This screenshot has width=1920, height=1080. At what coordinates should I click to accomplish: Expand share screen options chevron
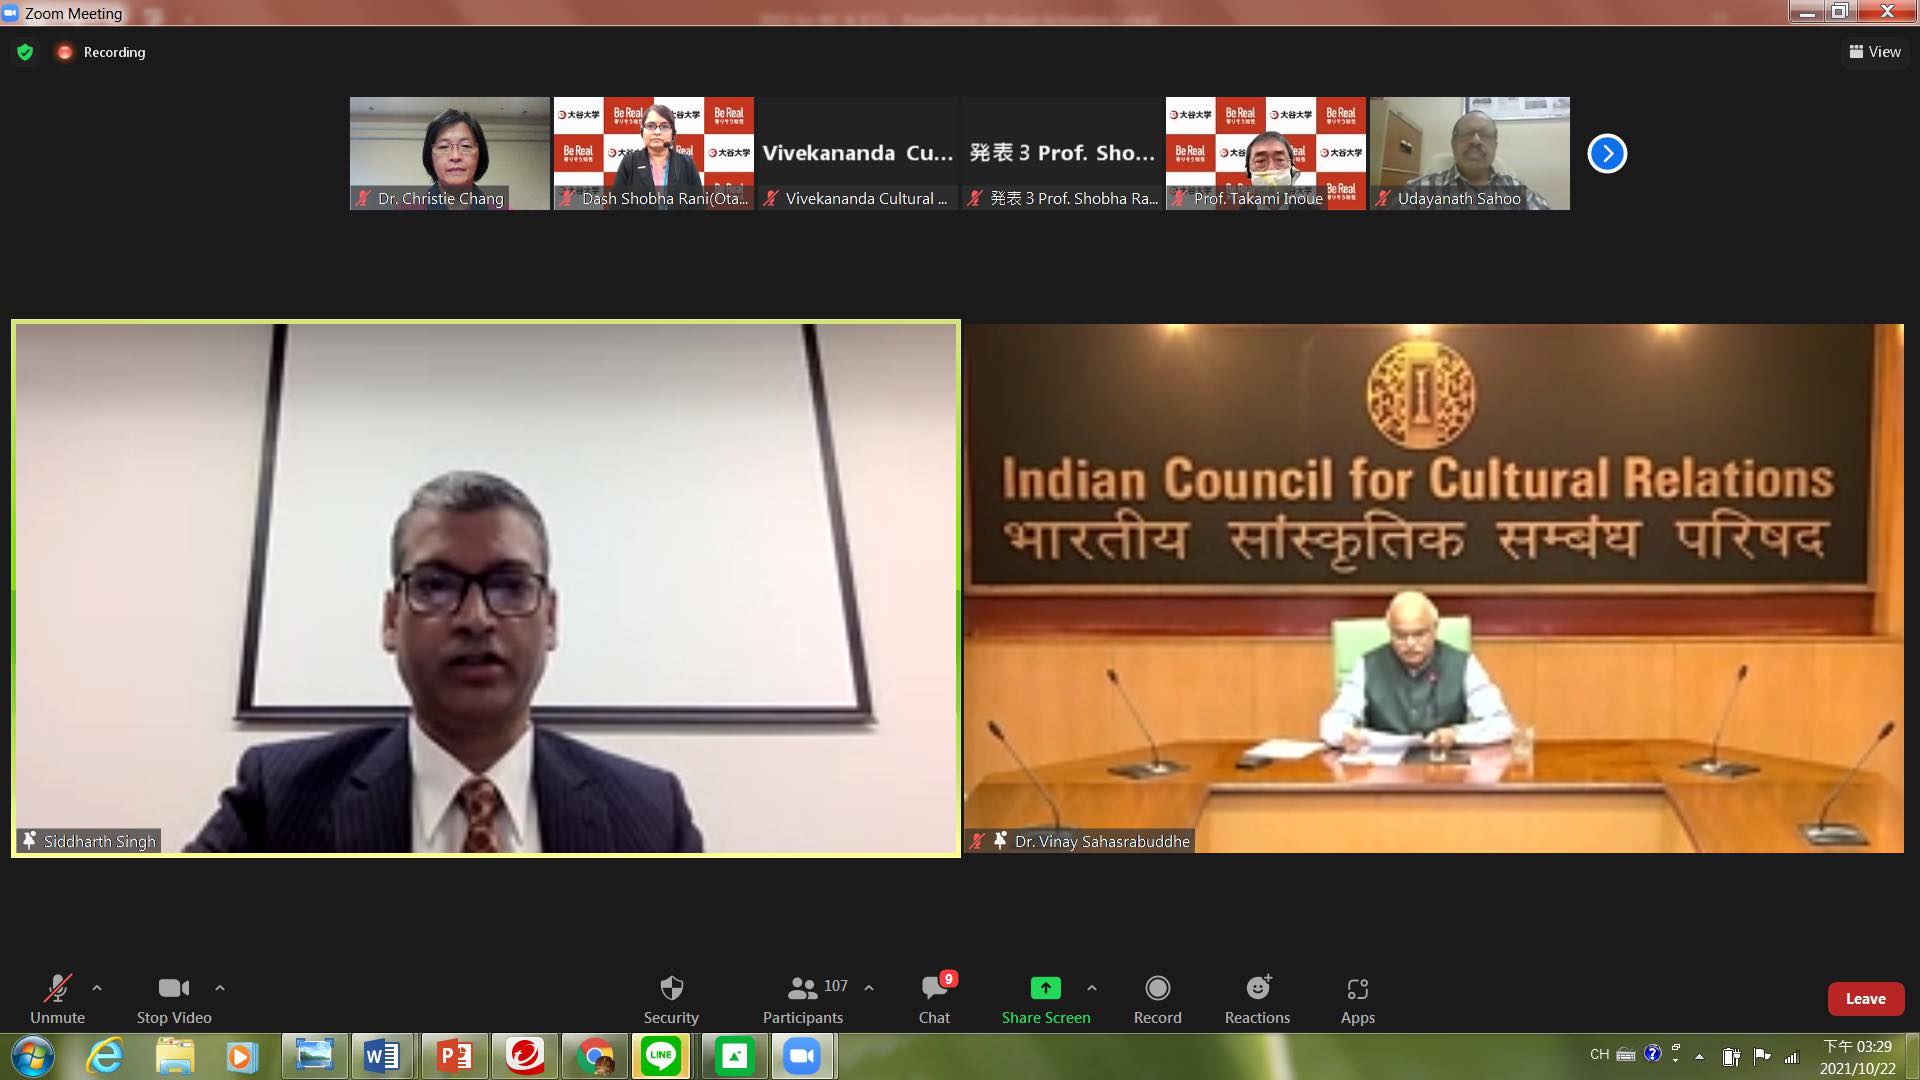[1092, 988]
